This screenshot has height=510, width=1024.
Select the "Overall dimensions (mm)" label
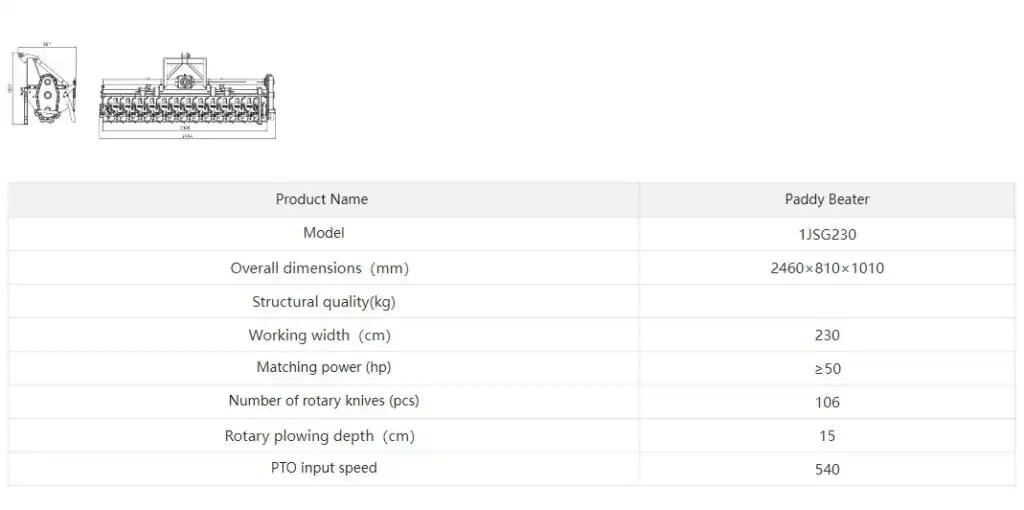(319, 268)
